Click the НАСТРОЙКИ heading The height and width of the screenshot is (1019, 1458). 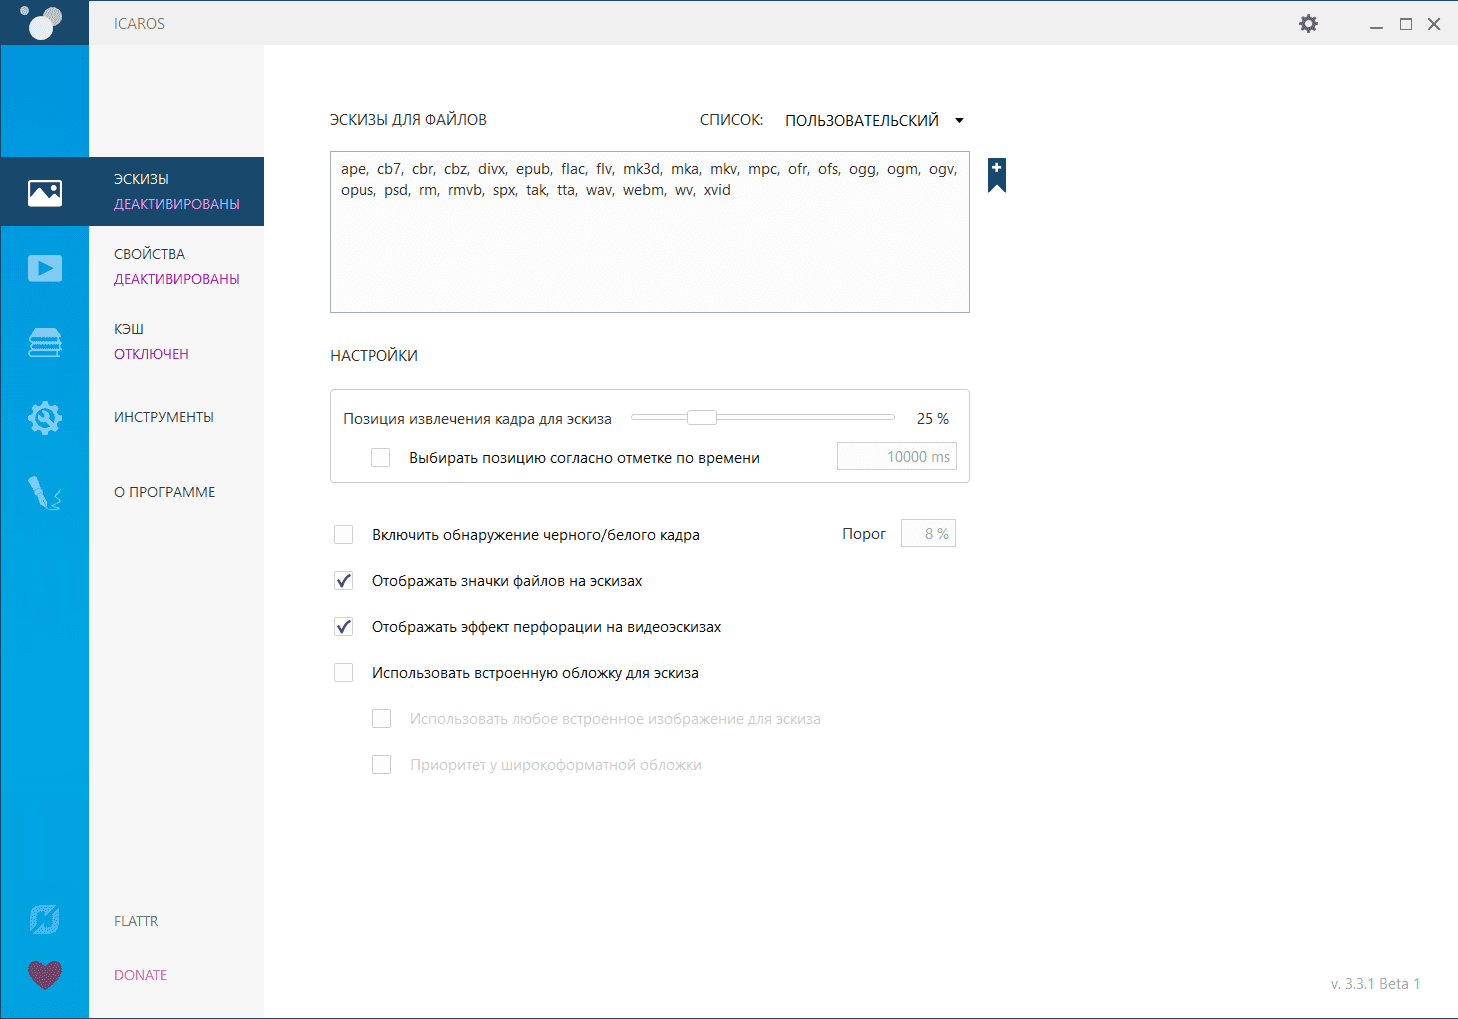tap(374, 356)
